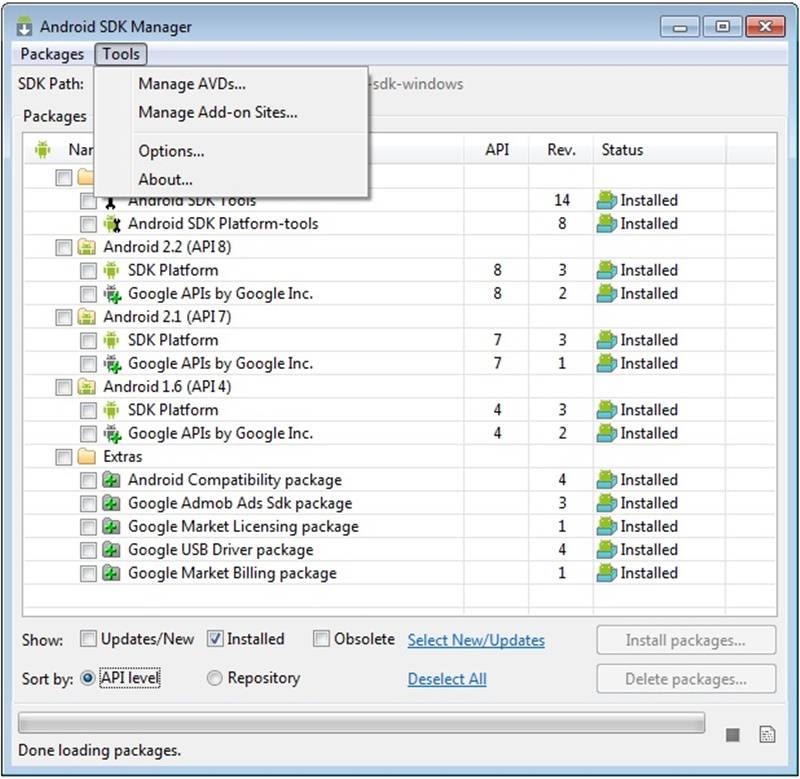Check the Android Compatibility package checkbox
800x779 pixels.
pyautogui.click(x=88, y=481)
